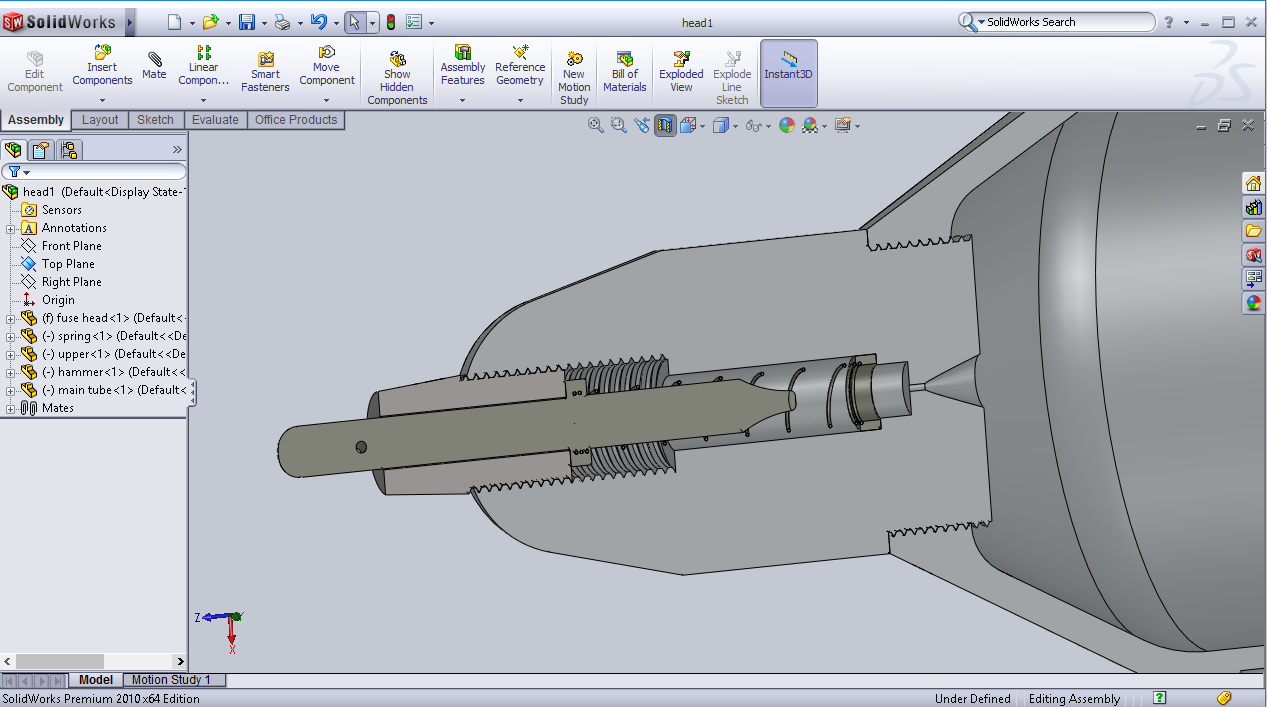Image resolution: width=1267 pixels, height=707 pixels.
Task: Open the Display Style dropdown arrow
Action: click(735, 126)
